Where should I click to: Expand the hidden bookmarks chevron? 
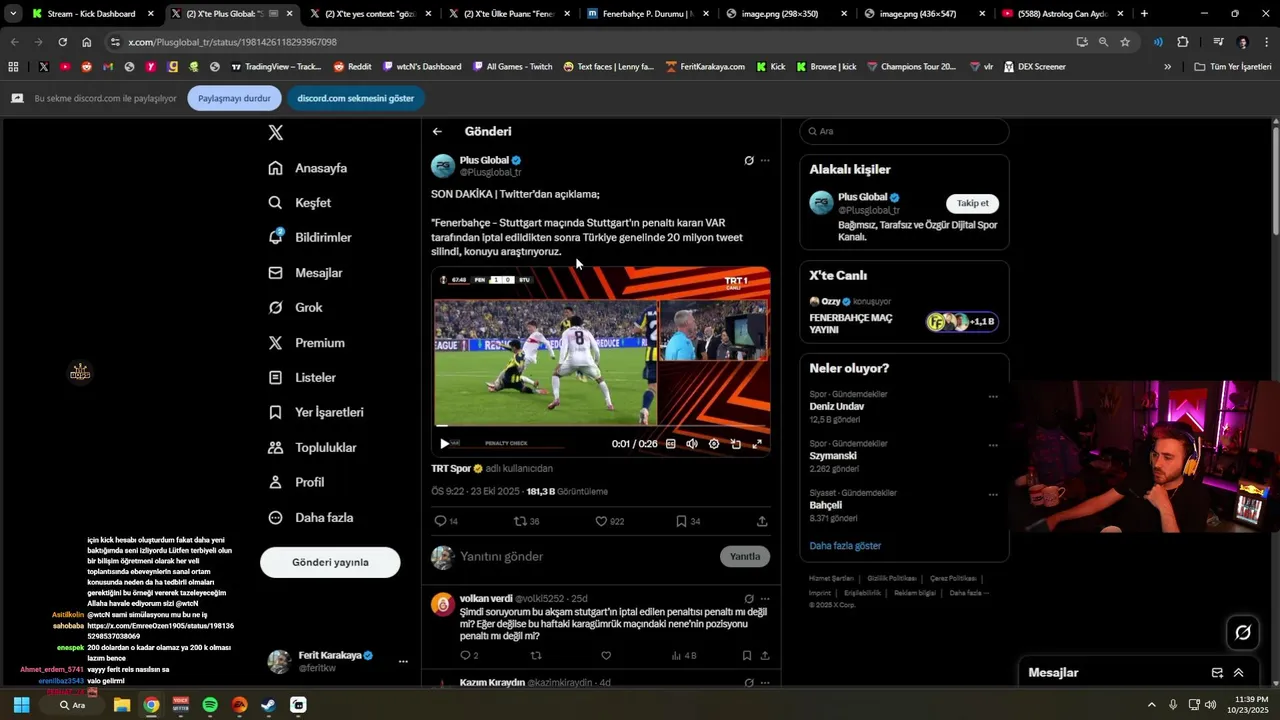tap(1167, 67)
